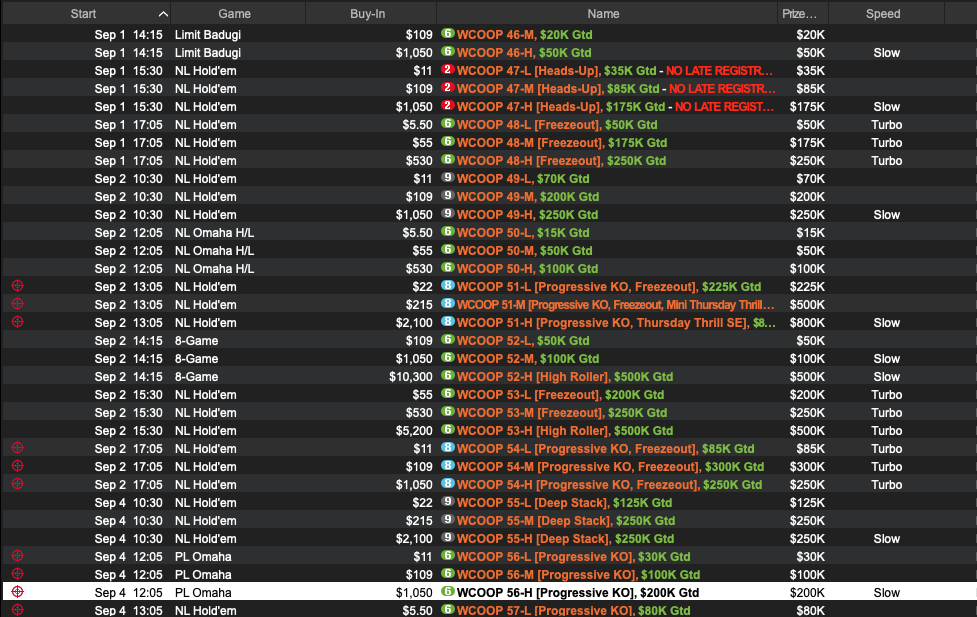Sort by the Prize column header
This screenshot has height=617, width=977.
click(x=799, y=14)
